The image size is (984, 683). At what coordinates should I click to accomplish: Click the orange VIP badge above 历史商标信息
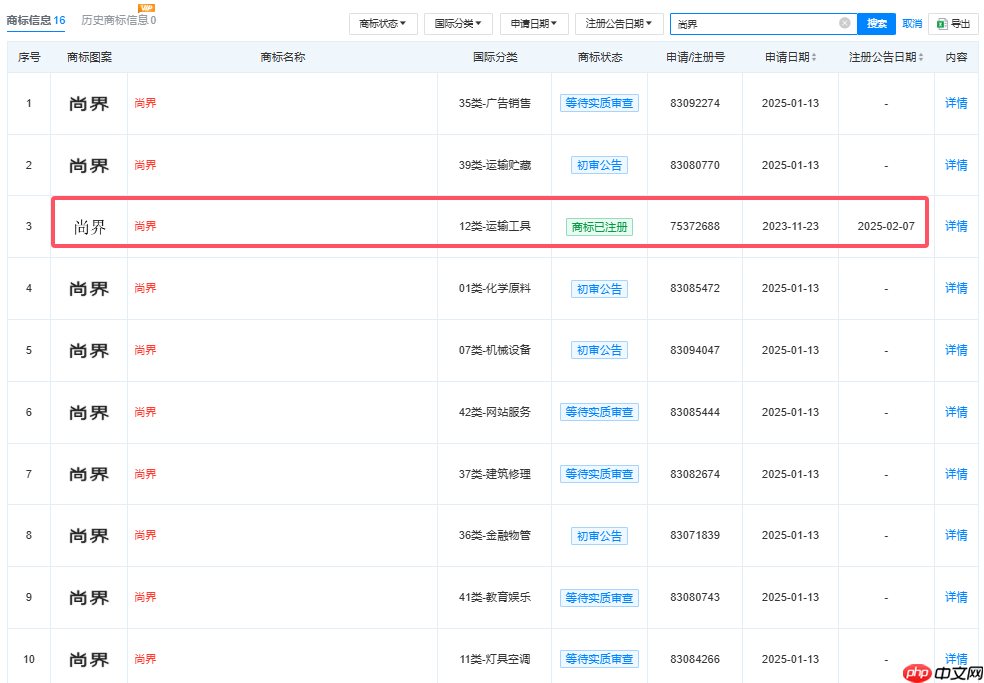145,9
